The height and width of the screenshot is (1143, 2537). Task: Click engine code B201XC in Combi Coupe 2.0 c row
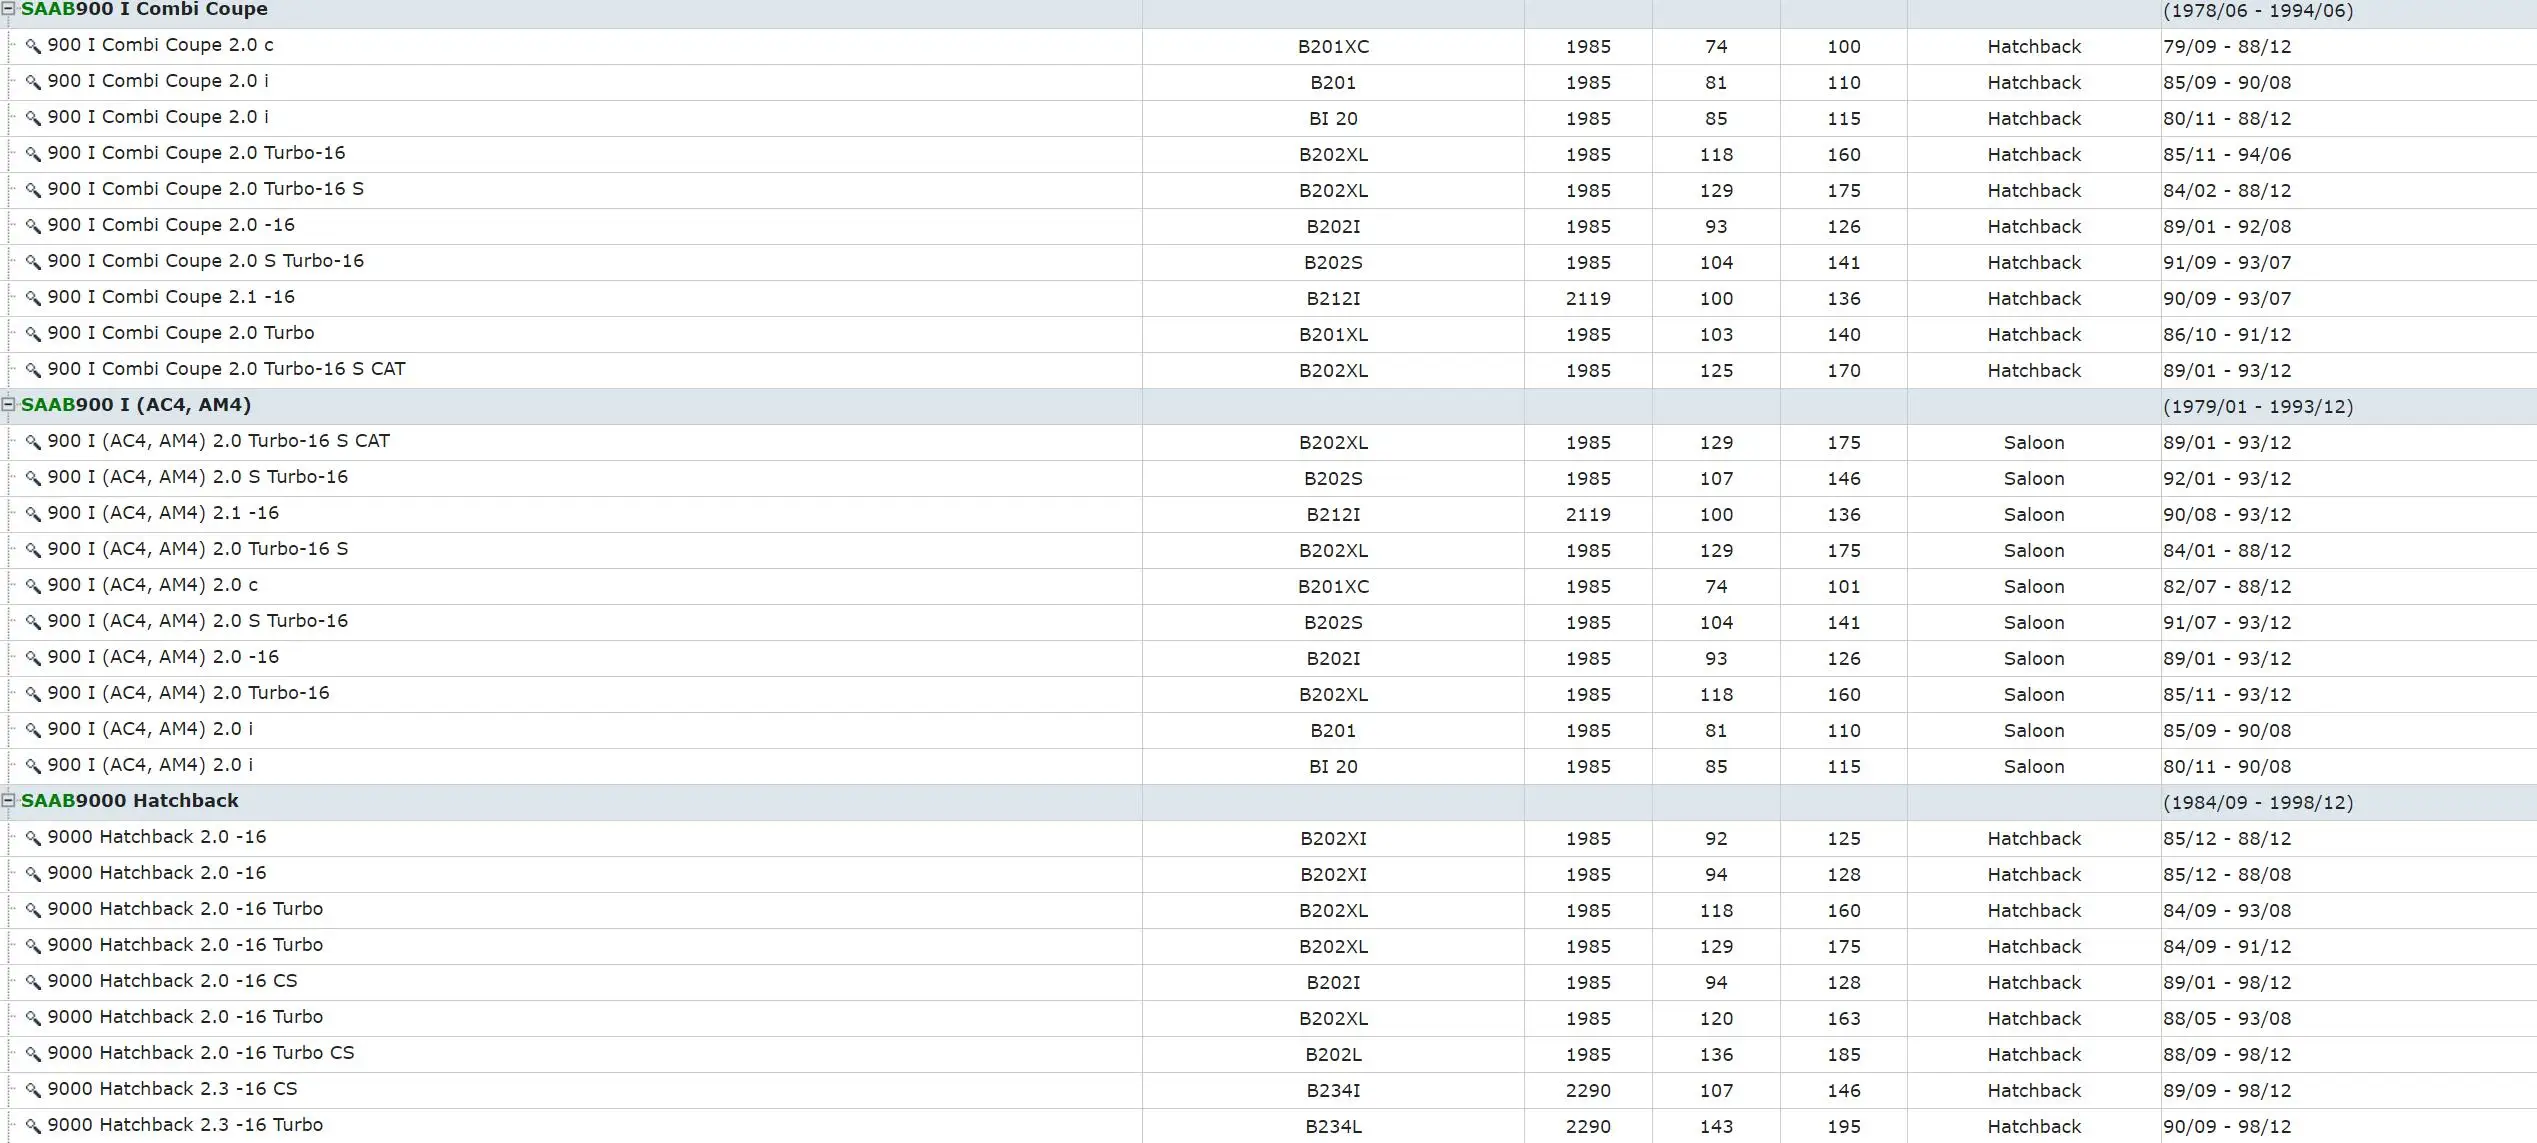(1333, 47)
